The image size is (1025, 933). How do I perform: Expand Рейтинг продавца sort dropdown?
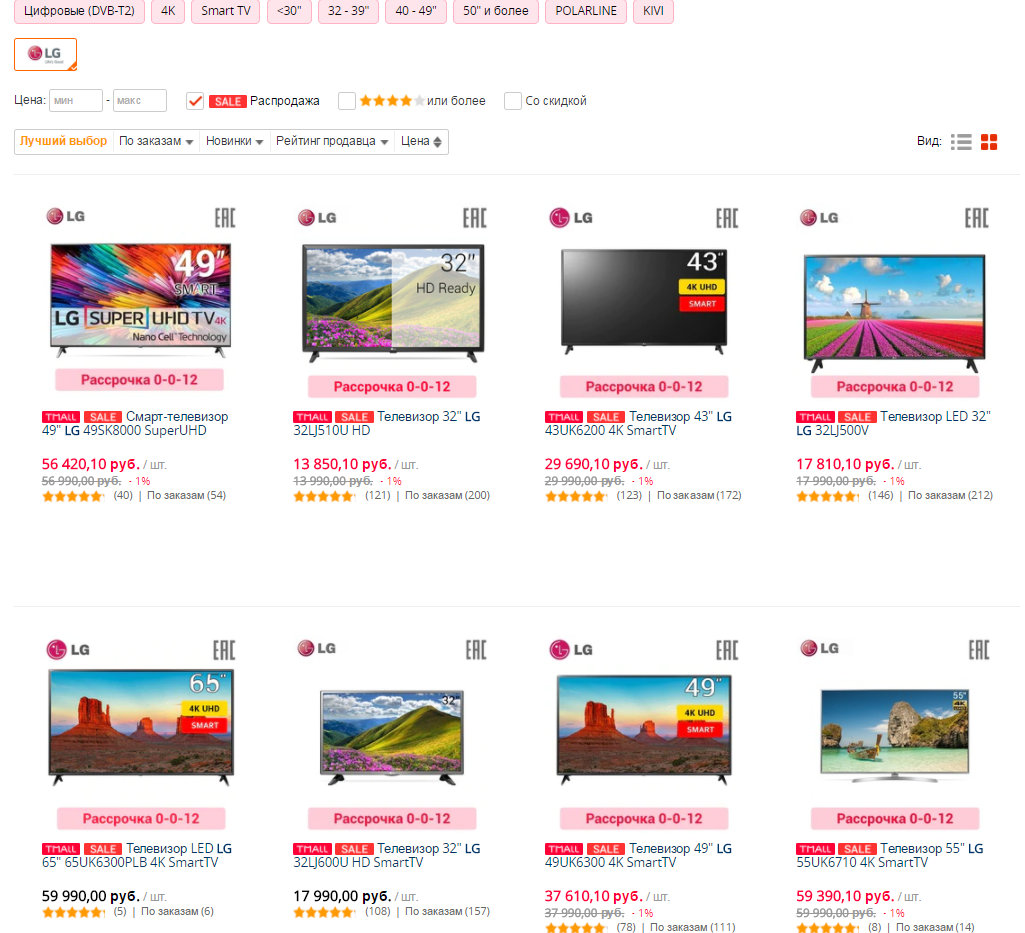click(x=332, y=142)
